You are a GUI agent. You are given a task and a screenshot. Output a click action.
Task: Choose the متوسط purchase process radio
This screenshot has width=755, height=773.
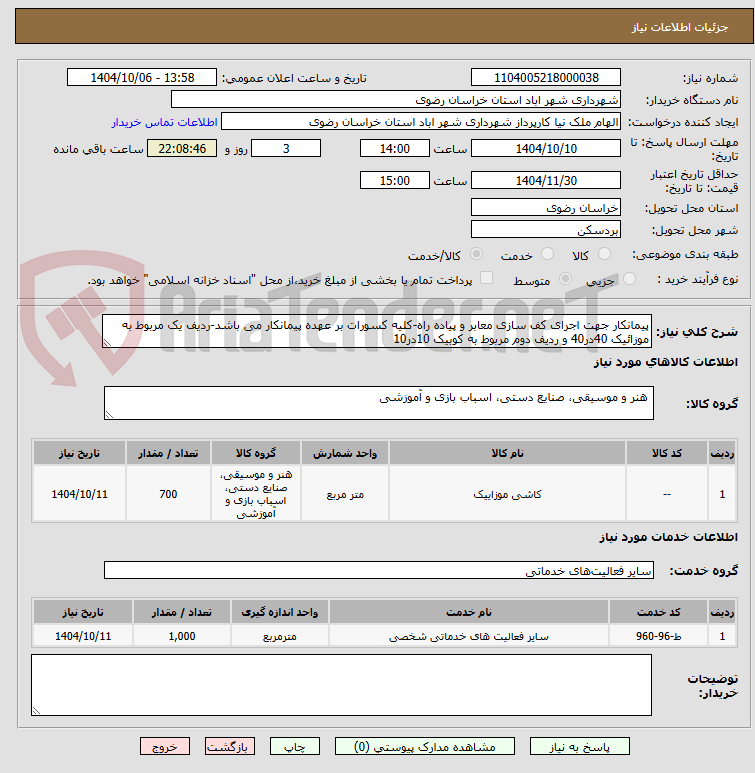[566, 279]
